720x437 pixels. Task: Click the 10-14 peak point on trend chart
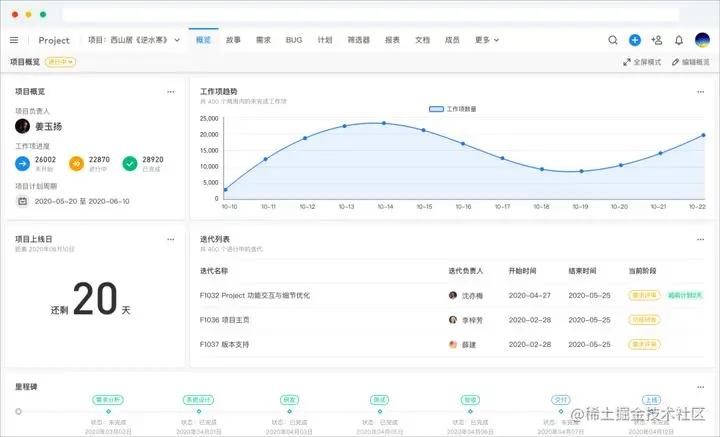coord(384,123)
